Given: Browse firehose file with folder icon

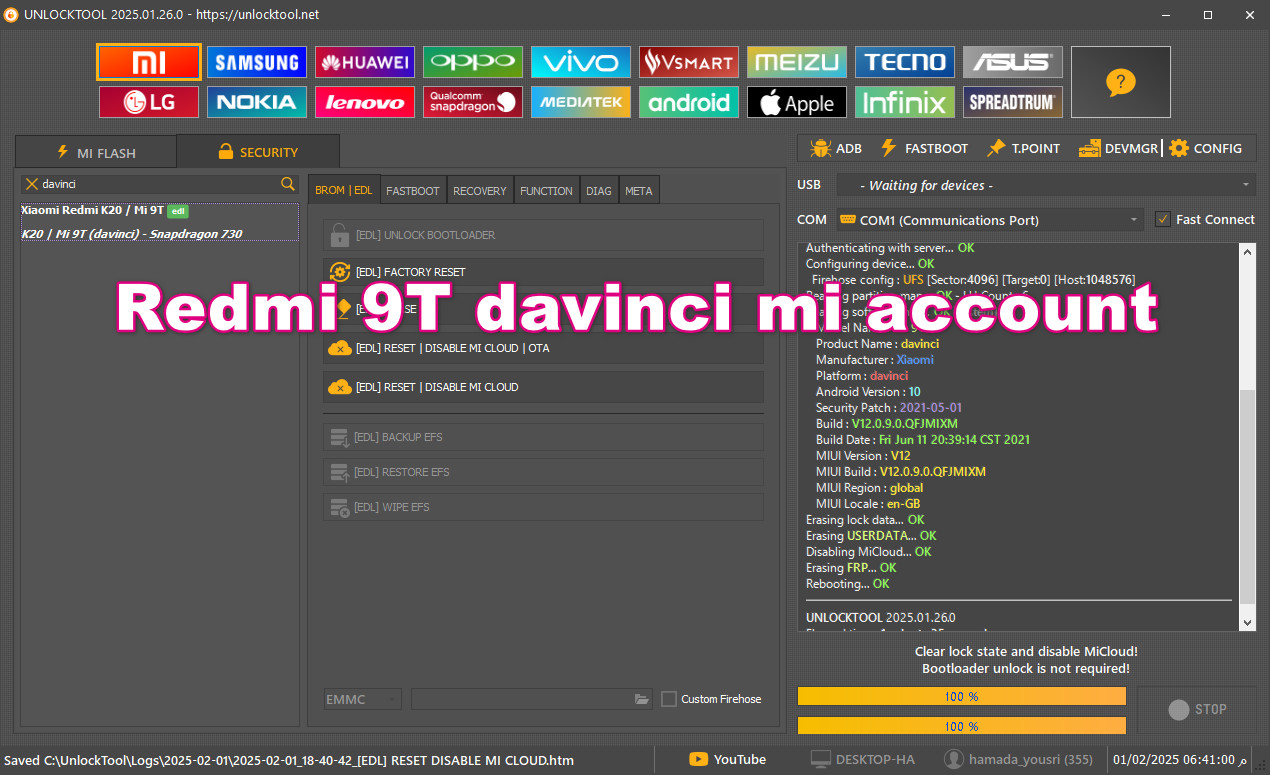Looking at the screenshot, I should tap(642, 699).
